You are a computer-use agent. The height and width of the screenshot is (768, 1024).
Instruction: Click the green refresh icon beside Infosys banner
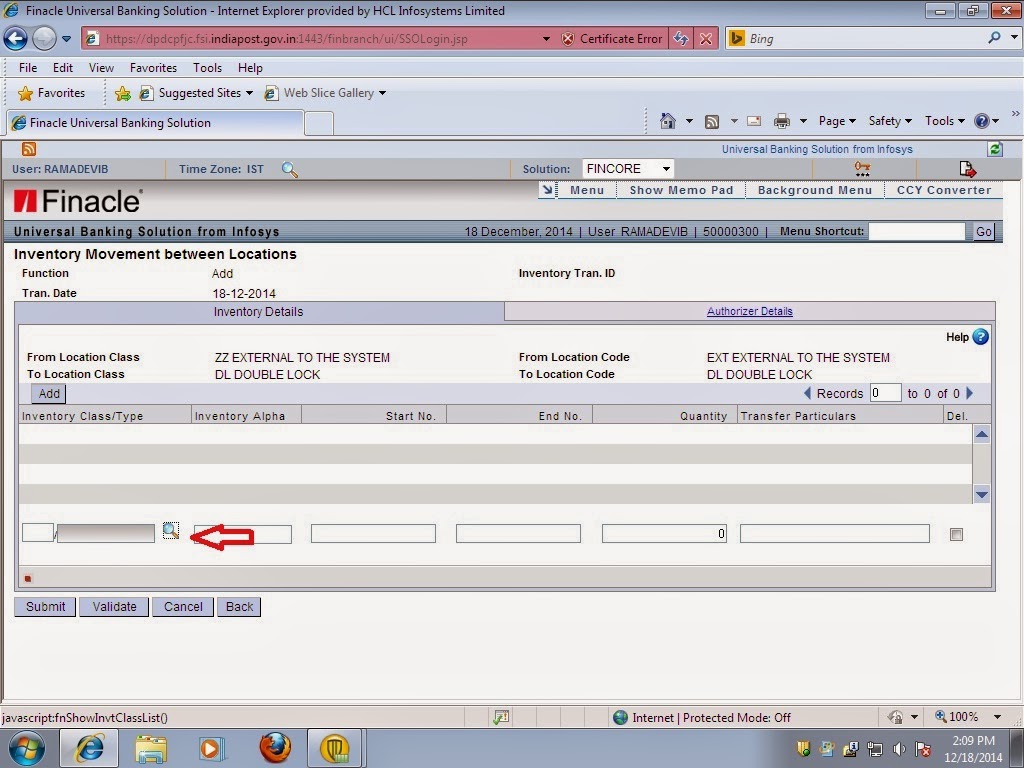994,148
